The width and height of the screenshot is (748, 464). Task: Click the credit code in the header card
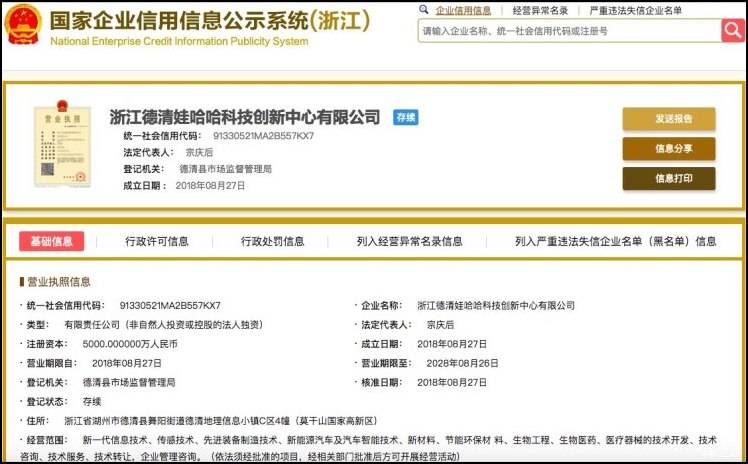coord(263,136)
